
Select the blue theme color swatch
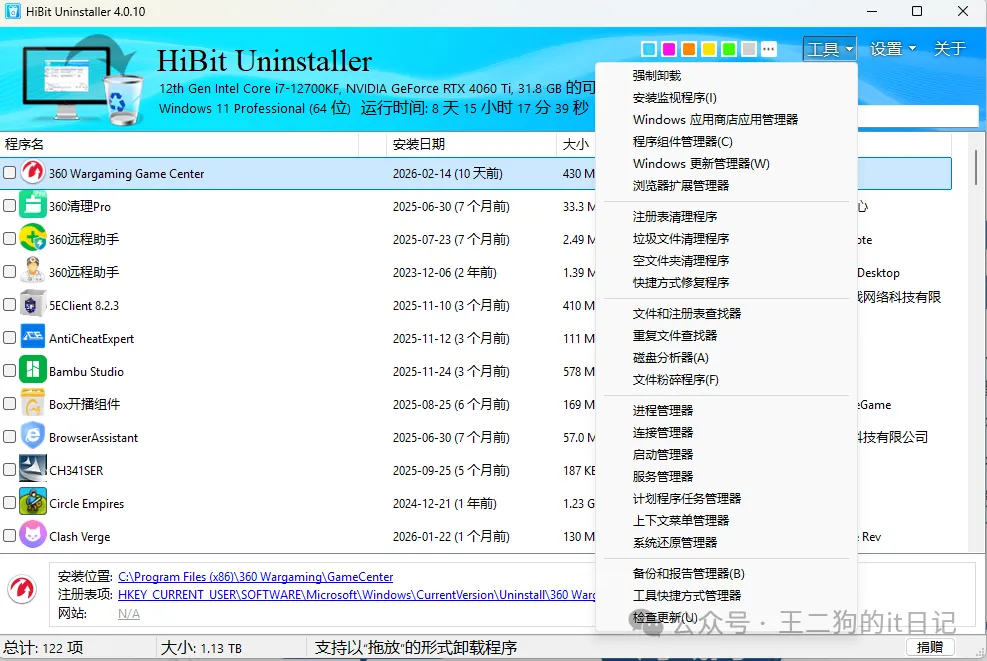pyautogui.click(x=649, y=49)
